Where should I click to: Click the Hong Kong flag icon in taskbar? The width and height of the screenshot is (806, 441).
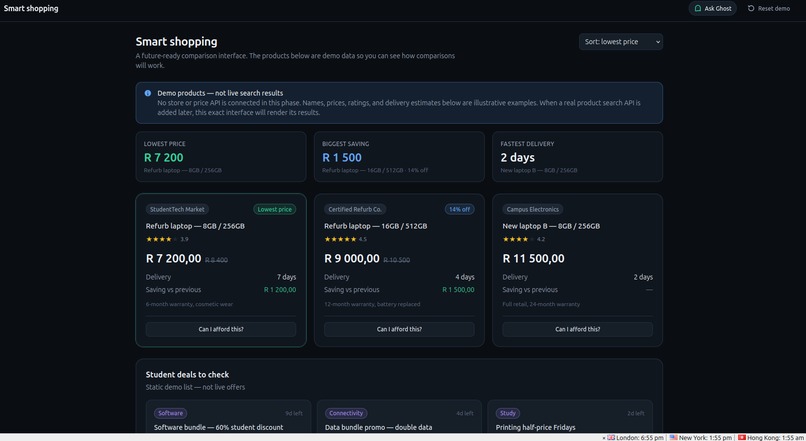coord(742,437)
